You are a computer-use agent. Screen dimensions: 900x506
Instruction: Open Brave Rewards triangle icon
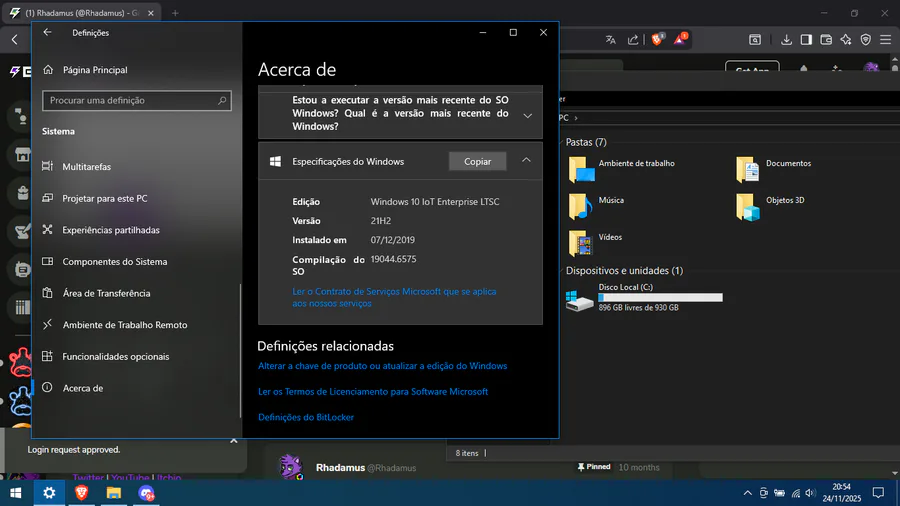pyautogui.click(x=681, y=39)
